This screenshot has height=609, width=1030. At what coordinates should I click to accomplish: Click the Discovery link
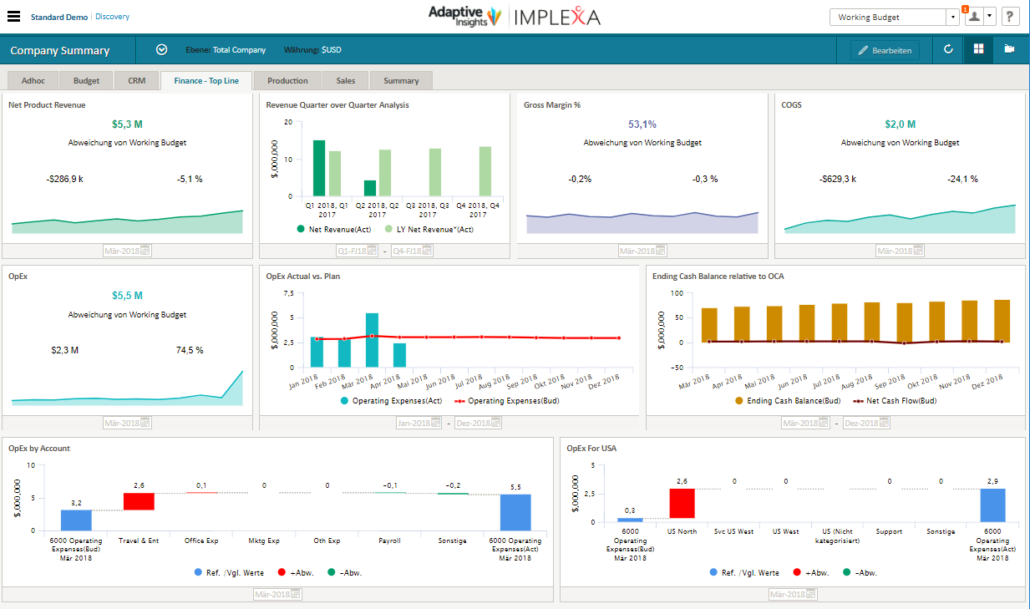click(112, 17)
